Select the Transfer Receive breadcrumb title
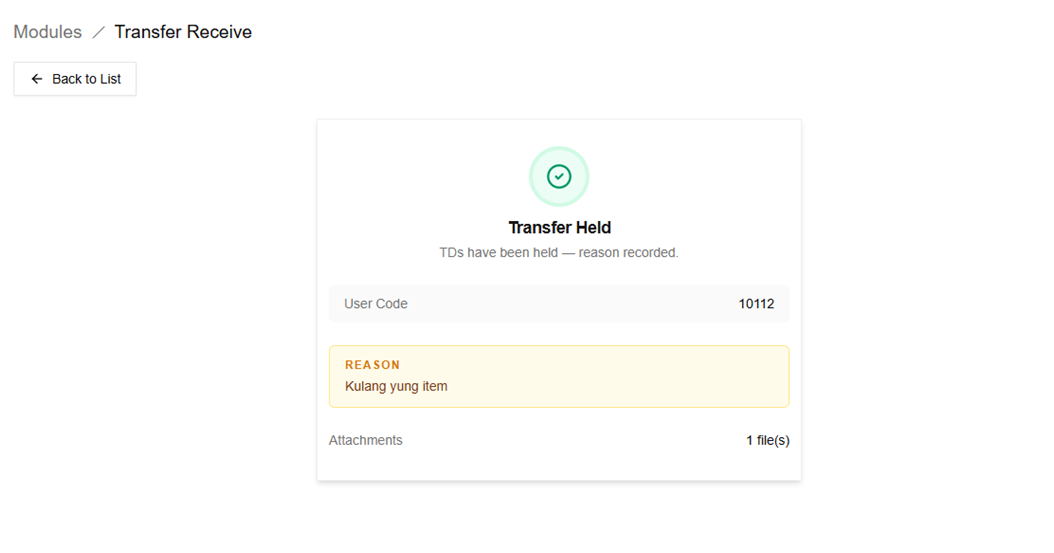Viewport: 1054px width, 553px height. point(183,32)
